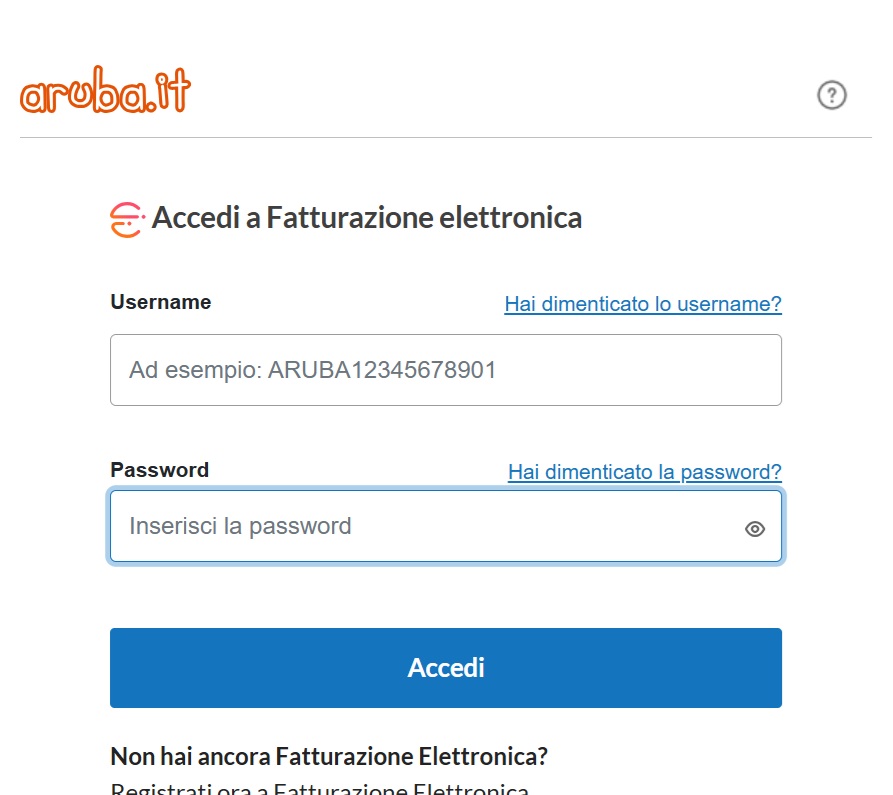Viewport: 893px width, 795px height.
Task: Click the Username field label
Action: click(160, 302)
